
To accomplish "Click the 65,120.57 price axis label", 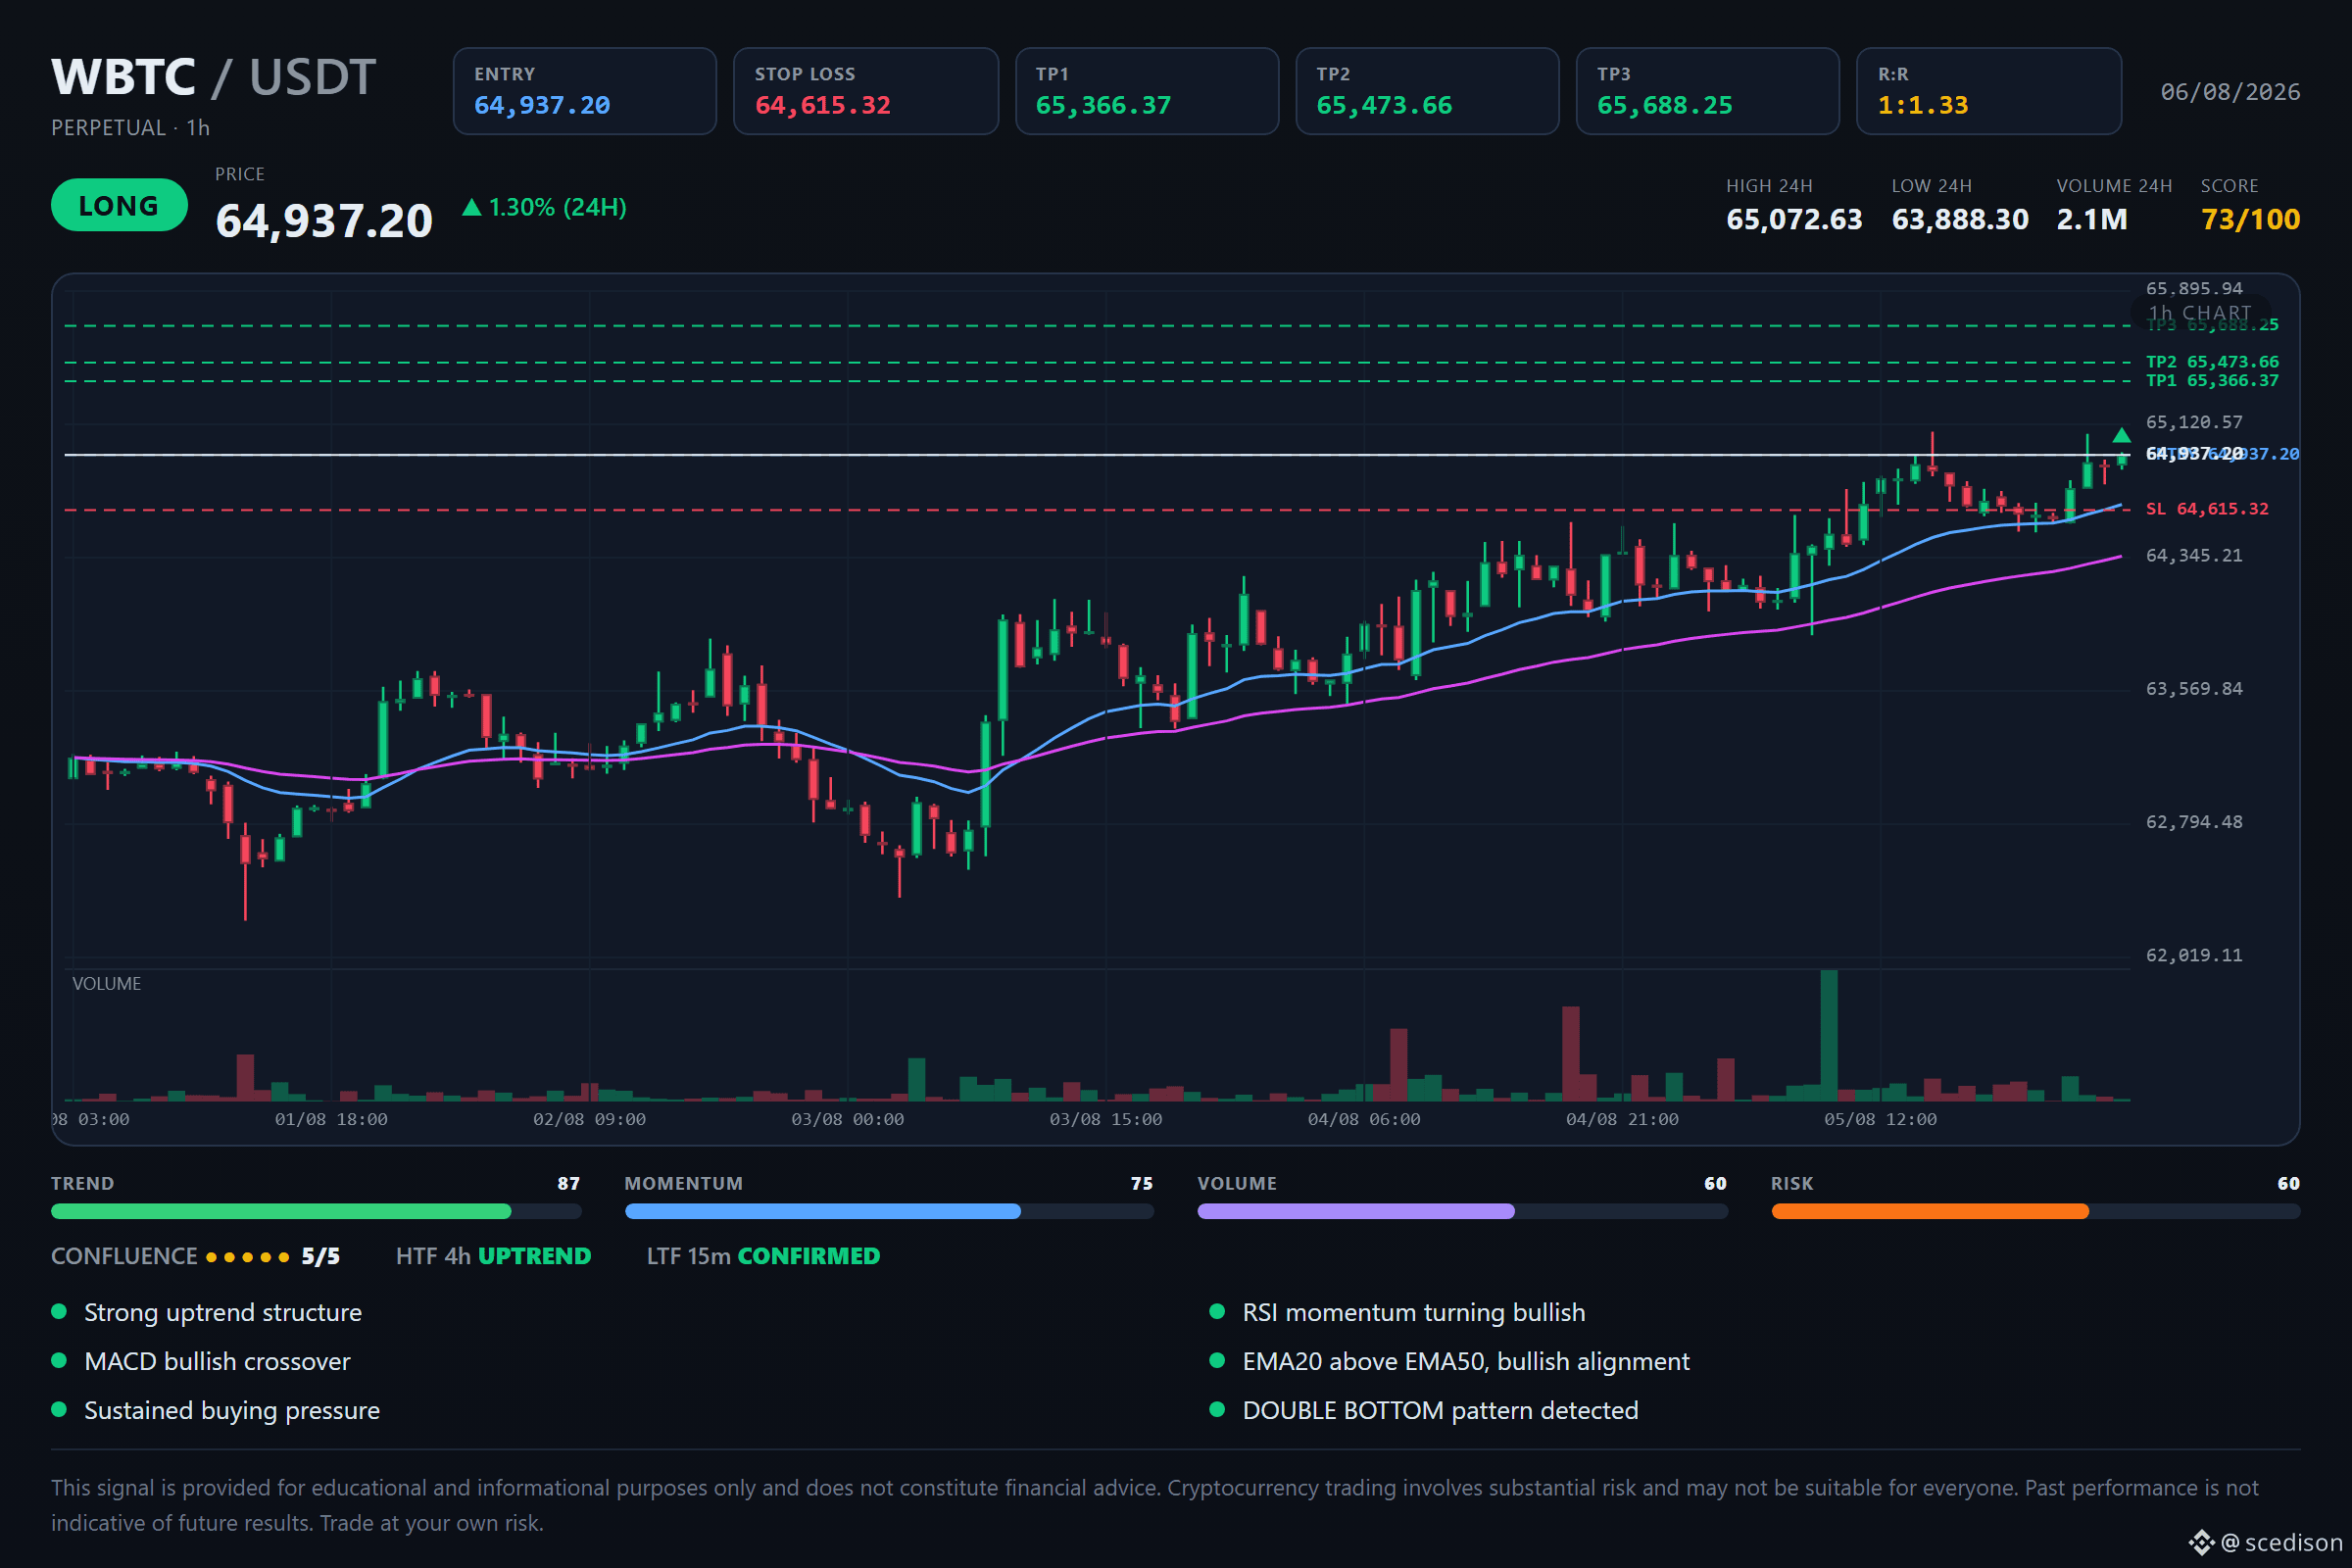I will click(x=2194, y=423).
